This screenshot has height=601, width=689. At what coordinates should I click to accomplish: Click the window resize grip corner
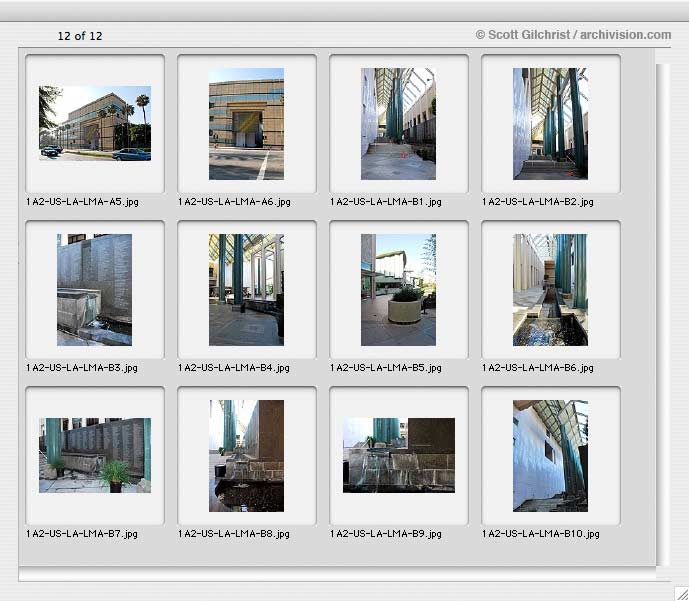(x=682, y=593)
